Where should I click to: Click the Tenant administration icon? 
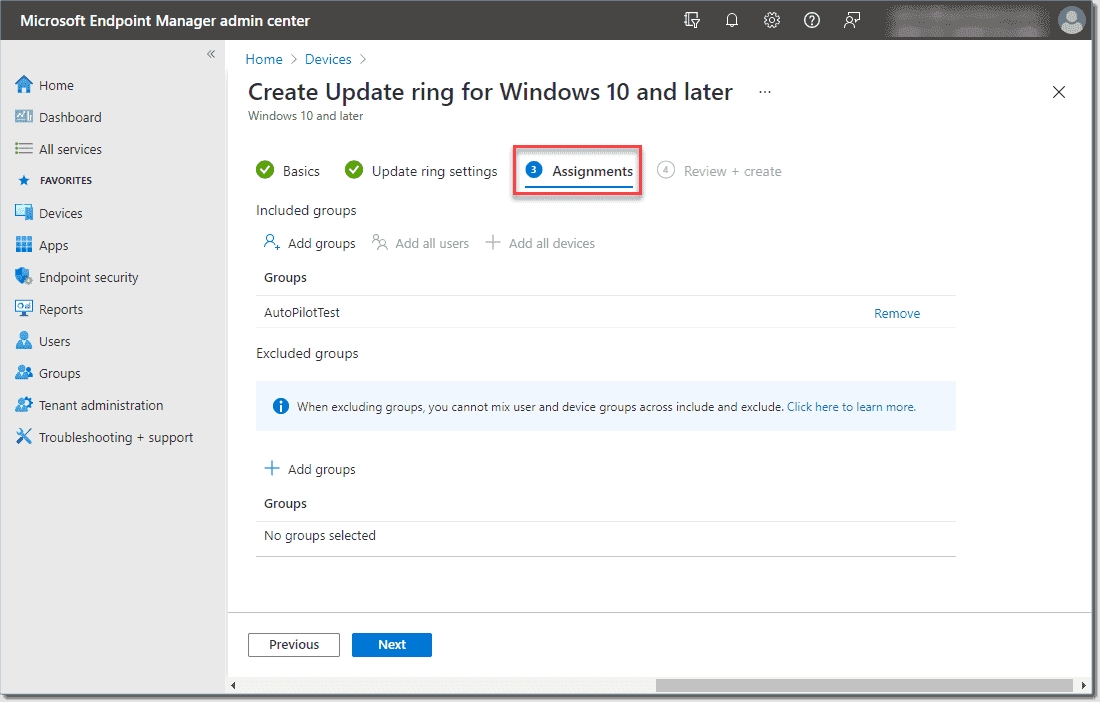[24, 405]
